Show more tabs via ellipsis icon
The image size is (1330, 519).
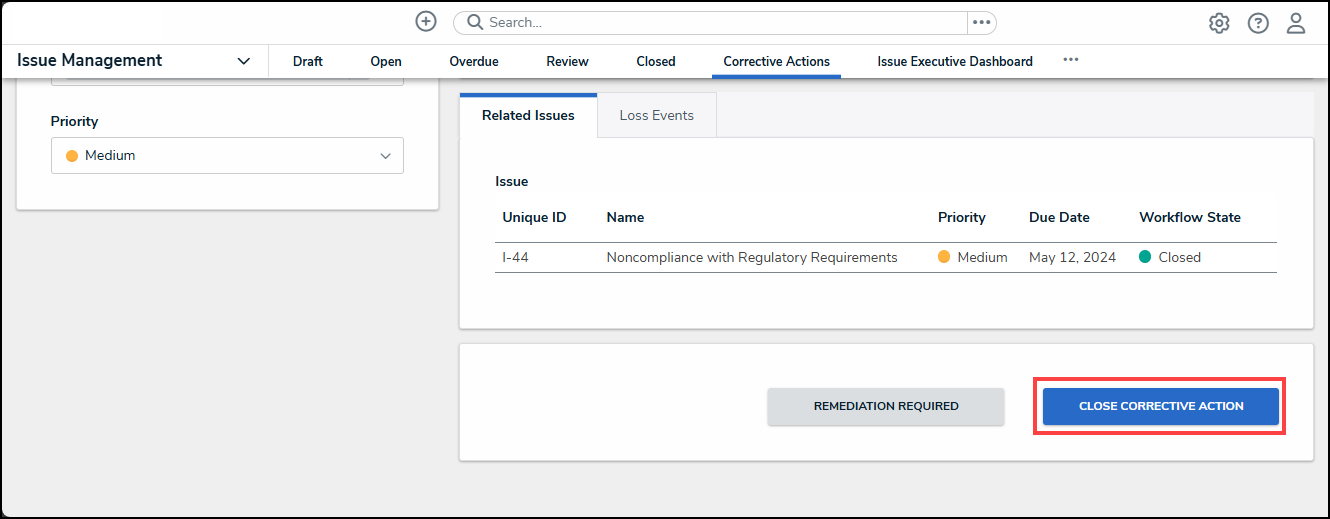click(x=1071, y=60)
